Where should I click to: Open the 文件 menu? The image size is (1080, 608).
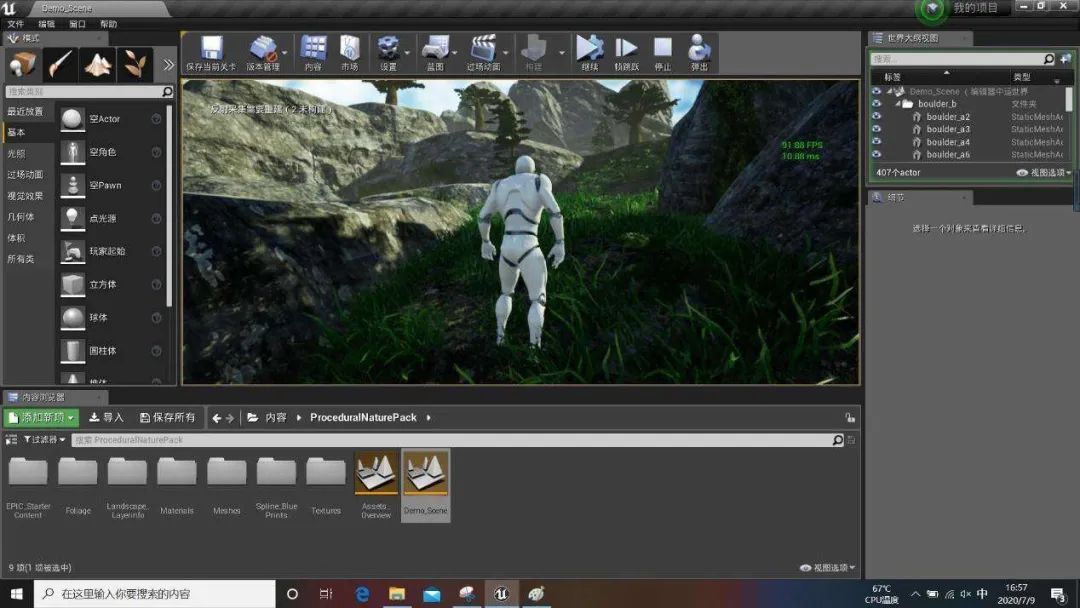pos(15,24)
